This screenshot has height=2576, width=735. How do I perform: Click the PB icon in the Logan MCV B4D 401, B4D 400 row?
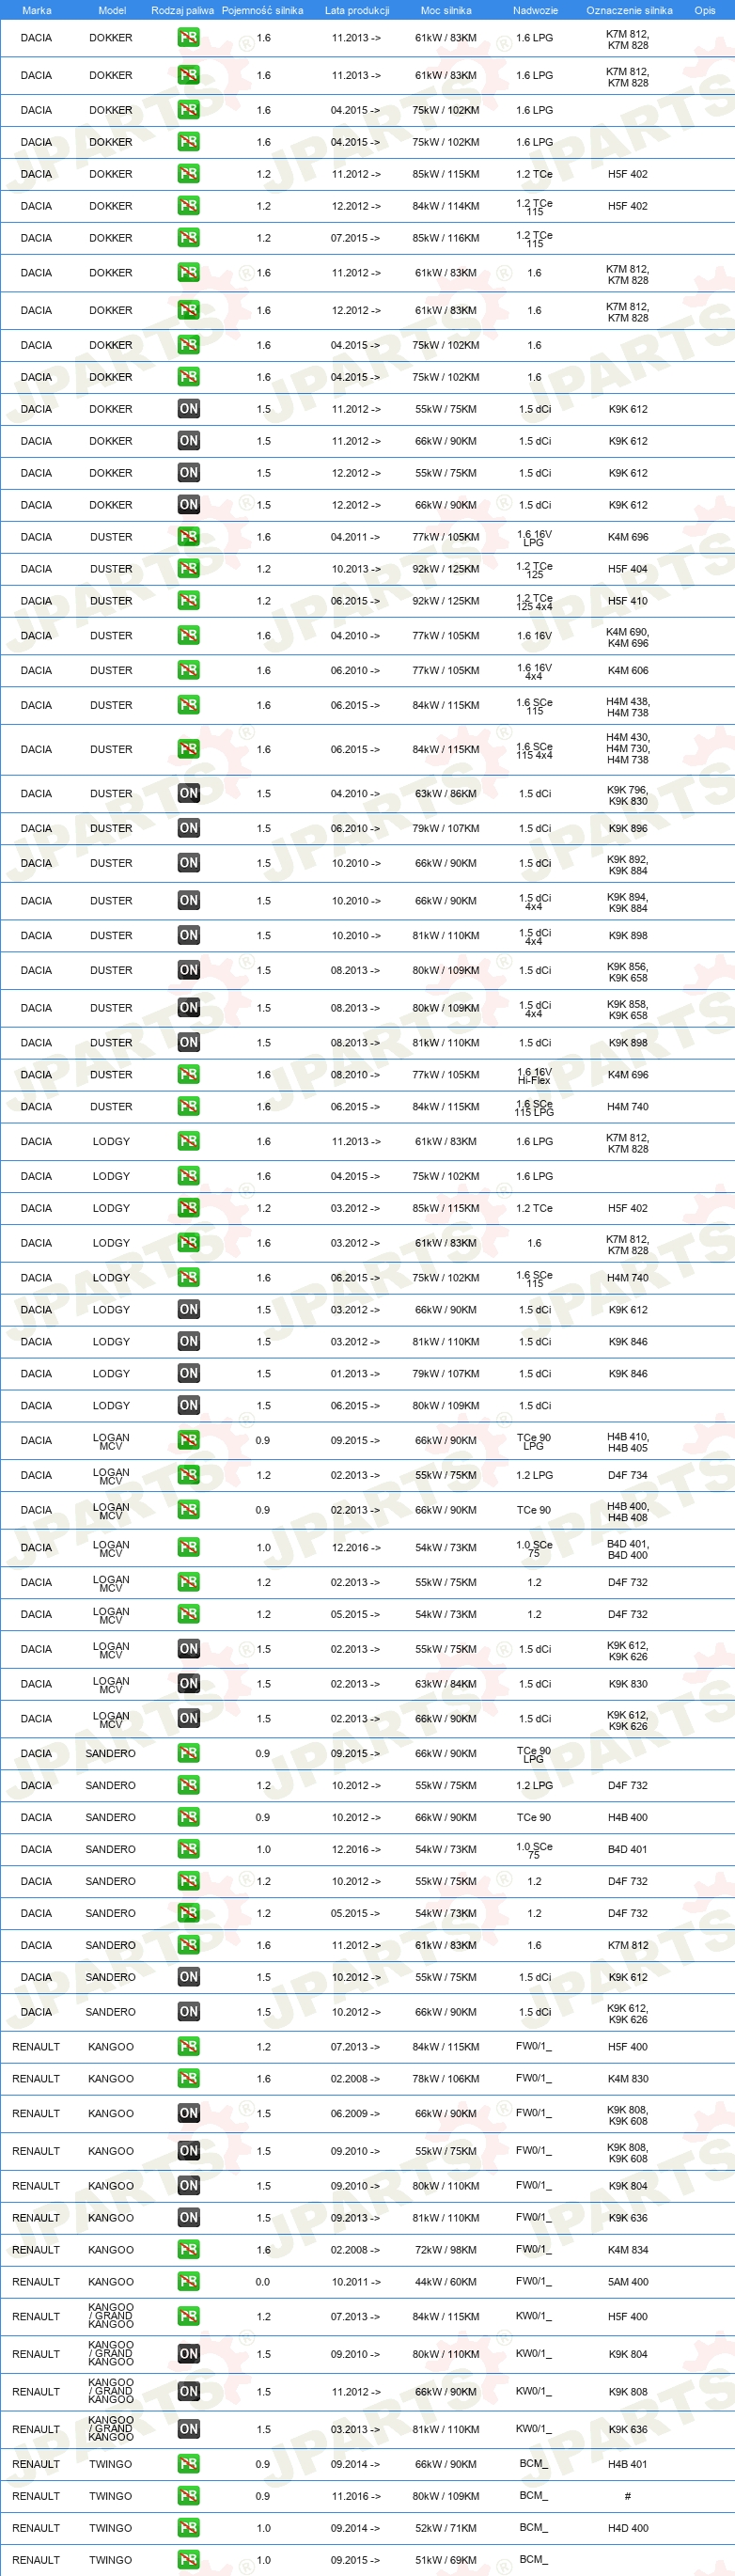point(188,1548)
